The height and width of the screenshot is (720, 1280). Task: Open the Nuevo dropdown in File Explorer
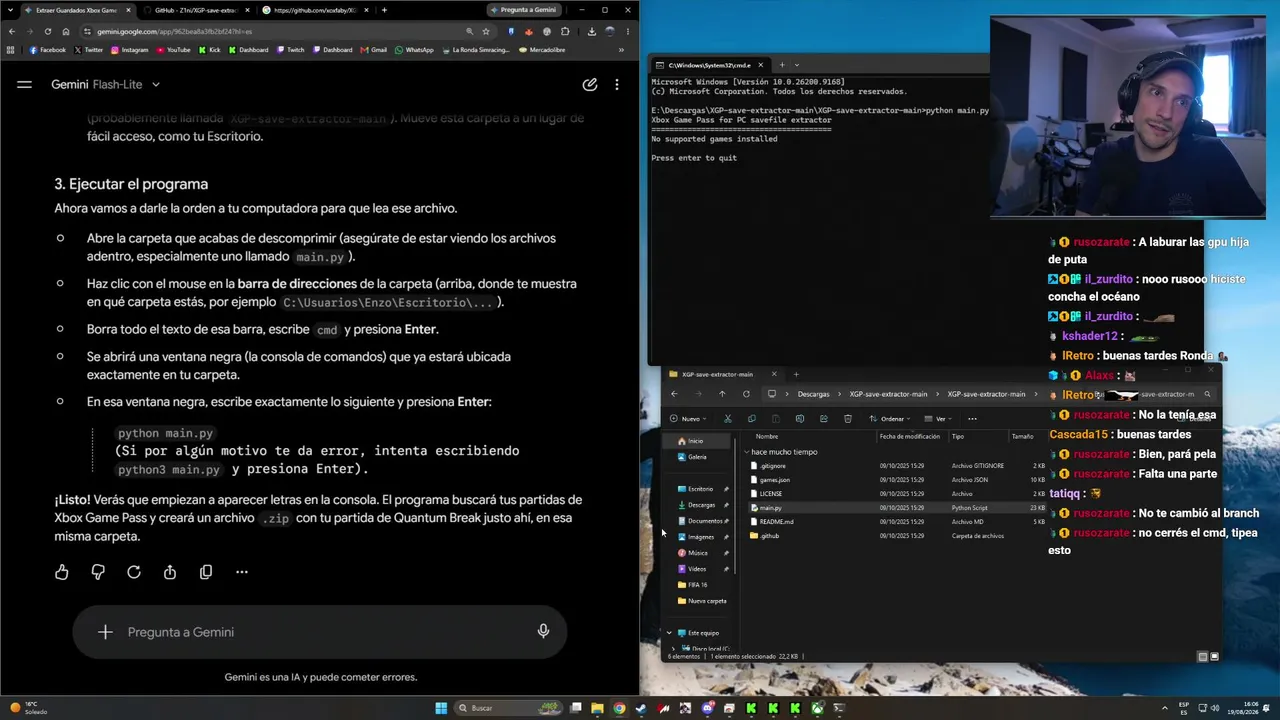coord(688,419)
